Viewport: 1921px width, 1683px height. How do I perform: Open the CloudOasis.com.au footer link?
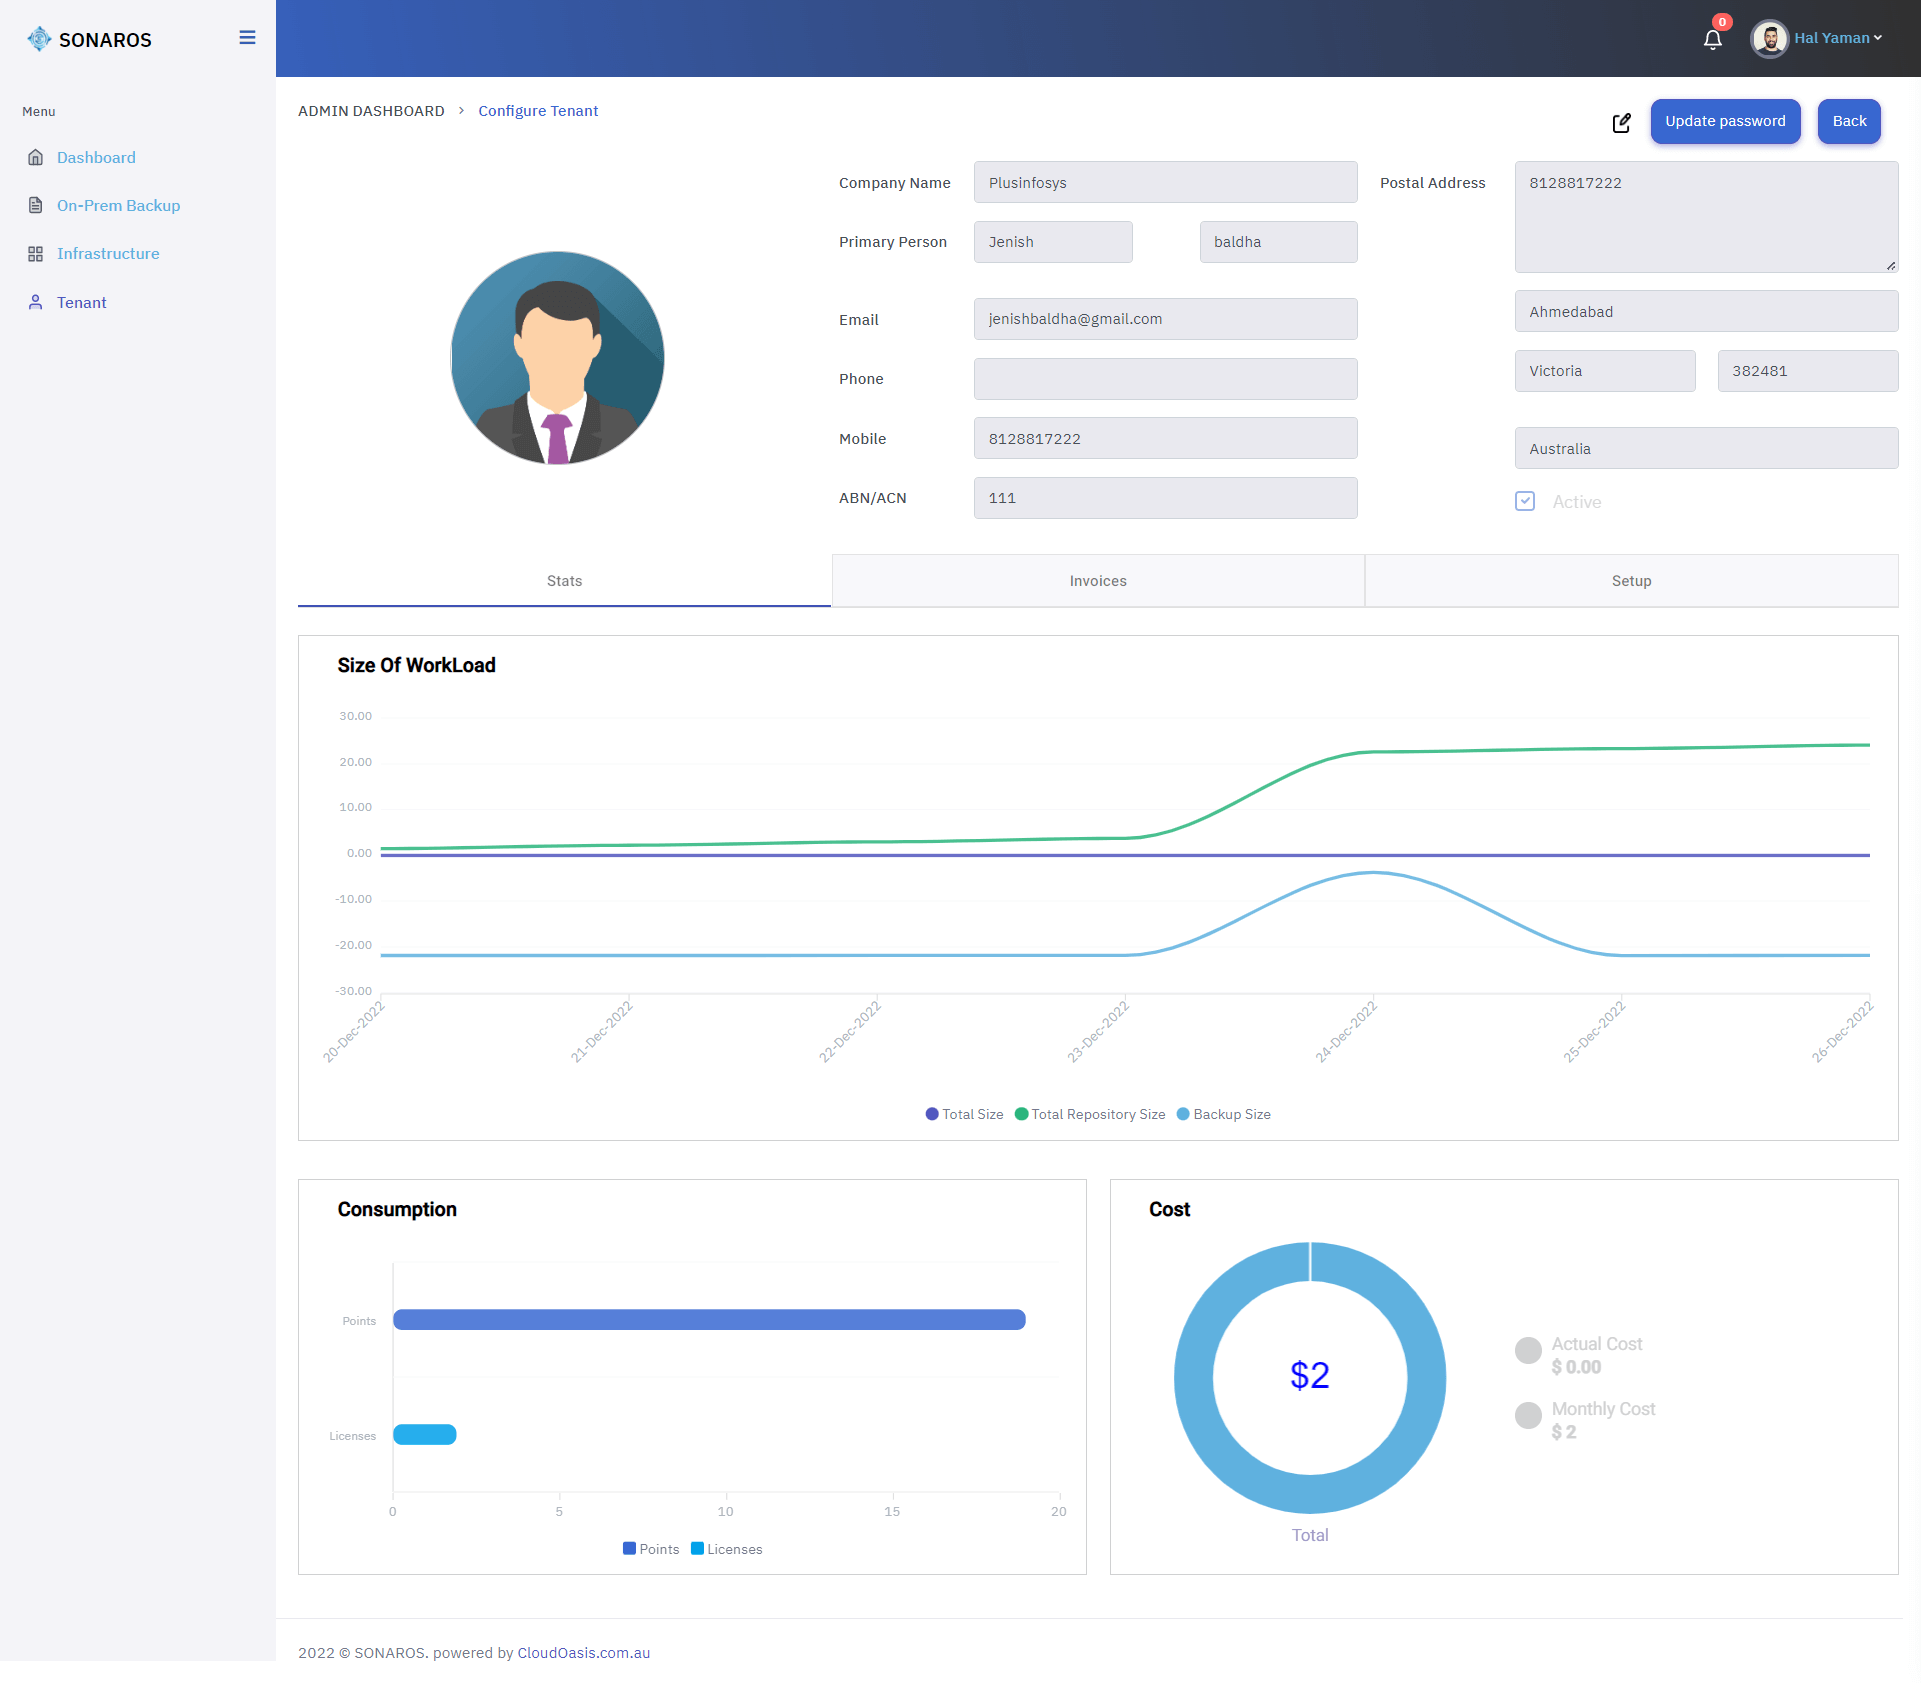click(x=583, y=1652)
